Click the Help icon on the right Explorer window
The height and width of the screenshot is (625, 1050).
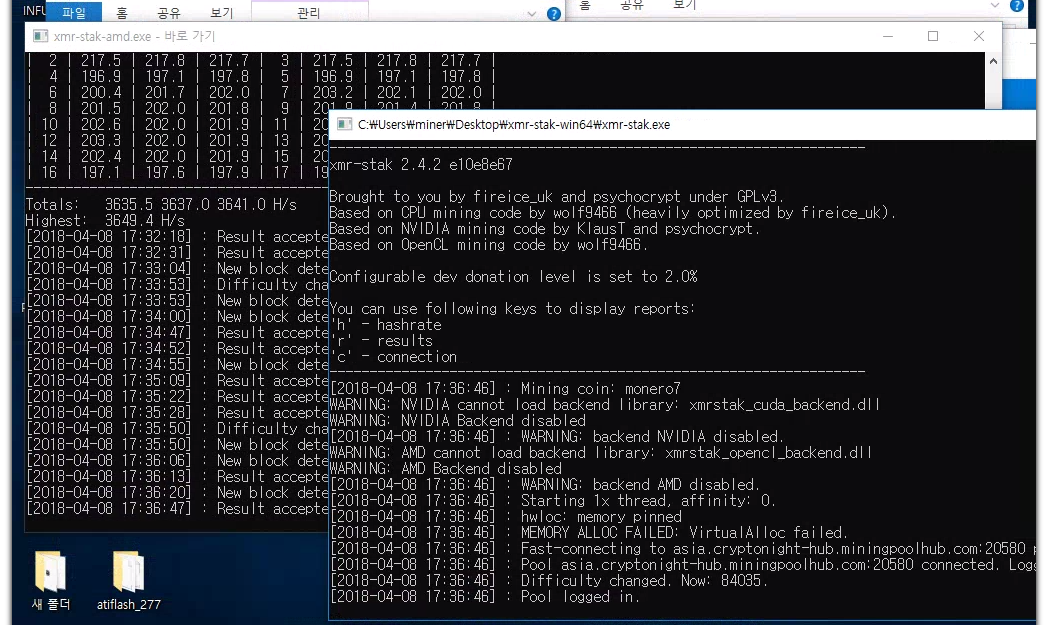pos(1018,7)
